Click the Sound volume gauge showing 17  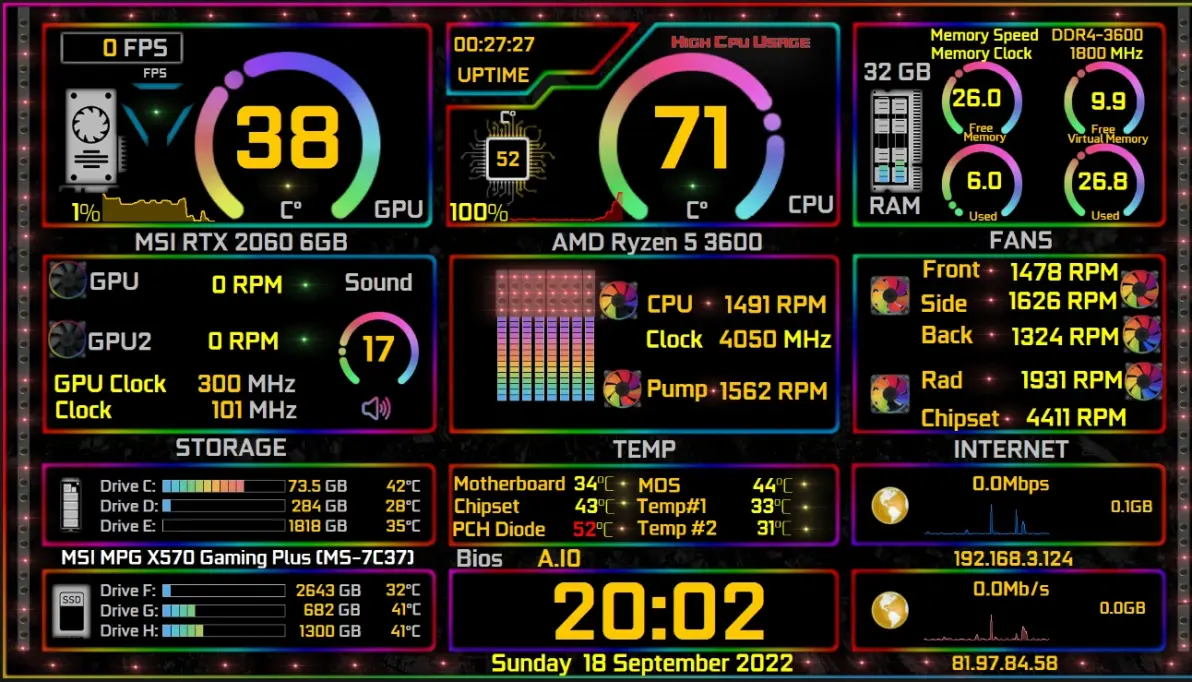378,349
